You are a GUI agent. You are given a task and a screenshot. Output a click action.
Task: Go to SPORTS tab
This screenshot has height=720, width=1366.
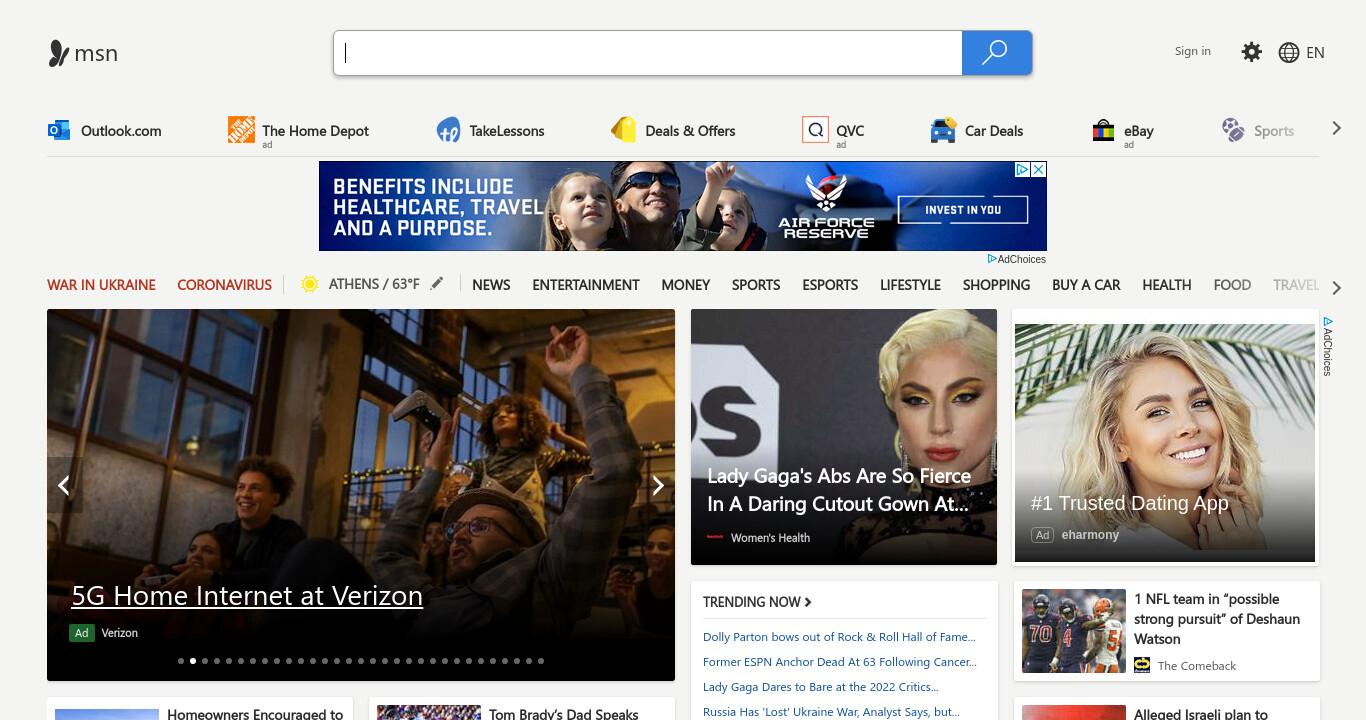click(x=756, y=285)
